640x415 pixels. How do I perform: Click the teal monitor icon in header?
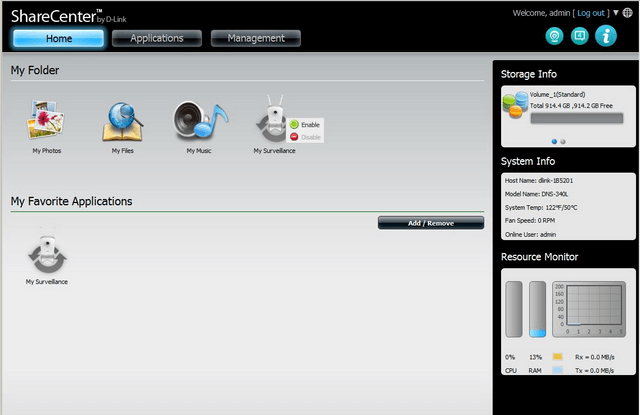click(580, 36)
